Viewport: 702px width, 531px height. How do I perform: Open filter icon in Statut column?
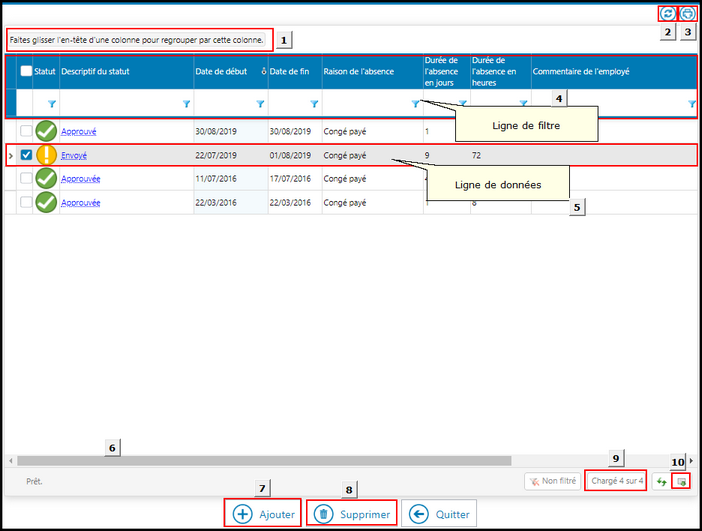pos(52,104)
